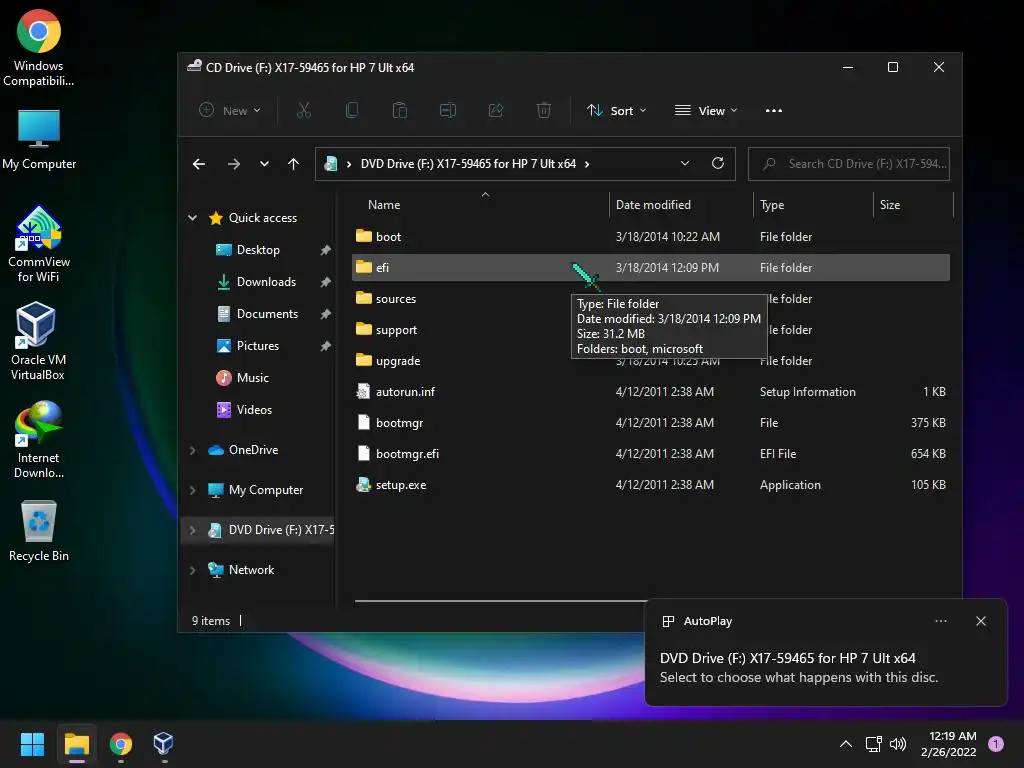Open the notification count badge
The width and height of the screenshot is (1024, 768).
click(x=996, y=744)
